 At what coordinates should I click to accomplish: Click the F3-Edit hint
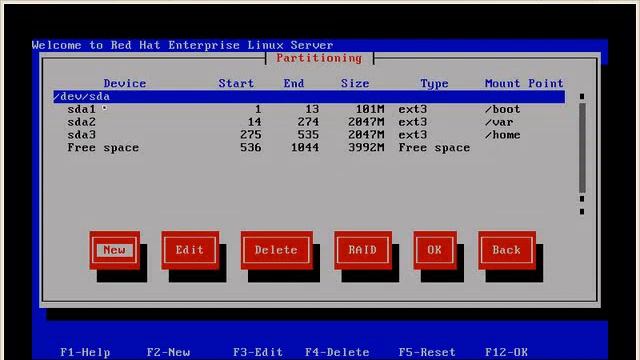(258, 352)
